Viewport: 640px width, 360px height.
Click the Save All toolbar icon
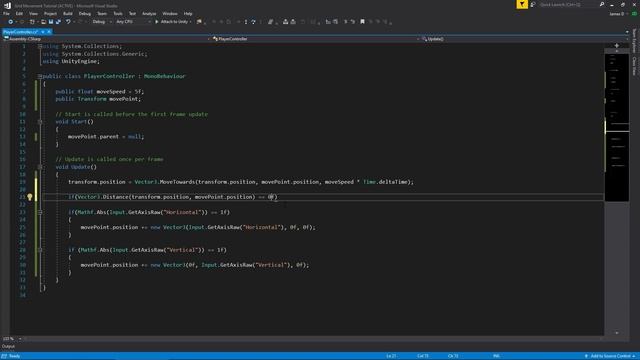[58, 22]
